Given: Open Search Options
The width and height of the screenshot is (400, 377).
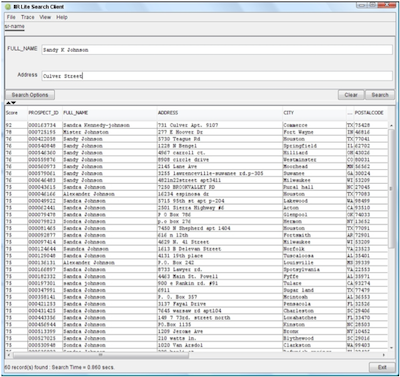Looking at the screenshot, I should (x=30, y=95).
